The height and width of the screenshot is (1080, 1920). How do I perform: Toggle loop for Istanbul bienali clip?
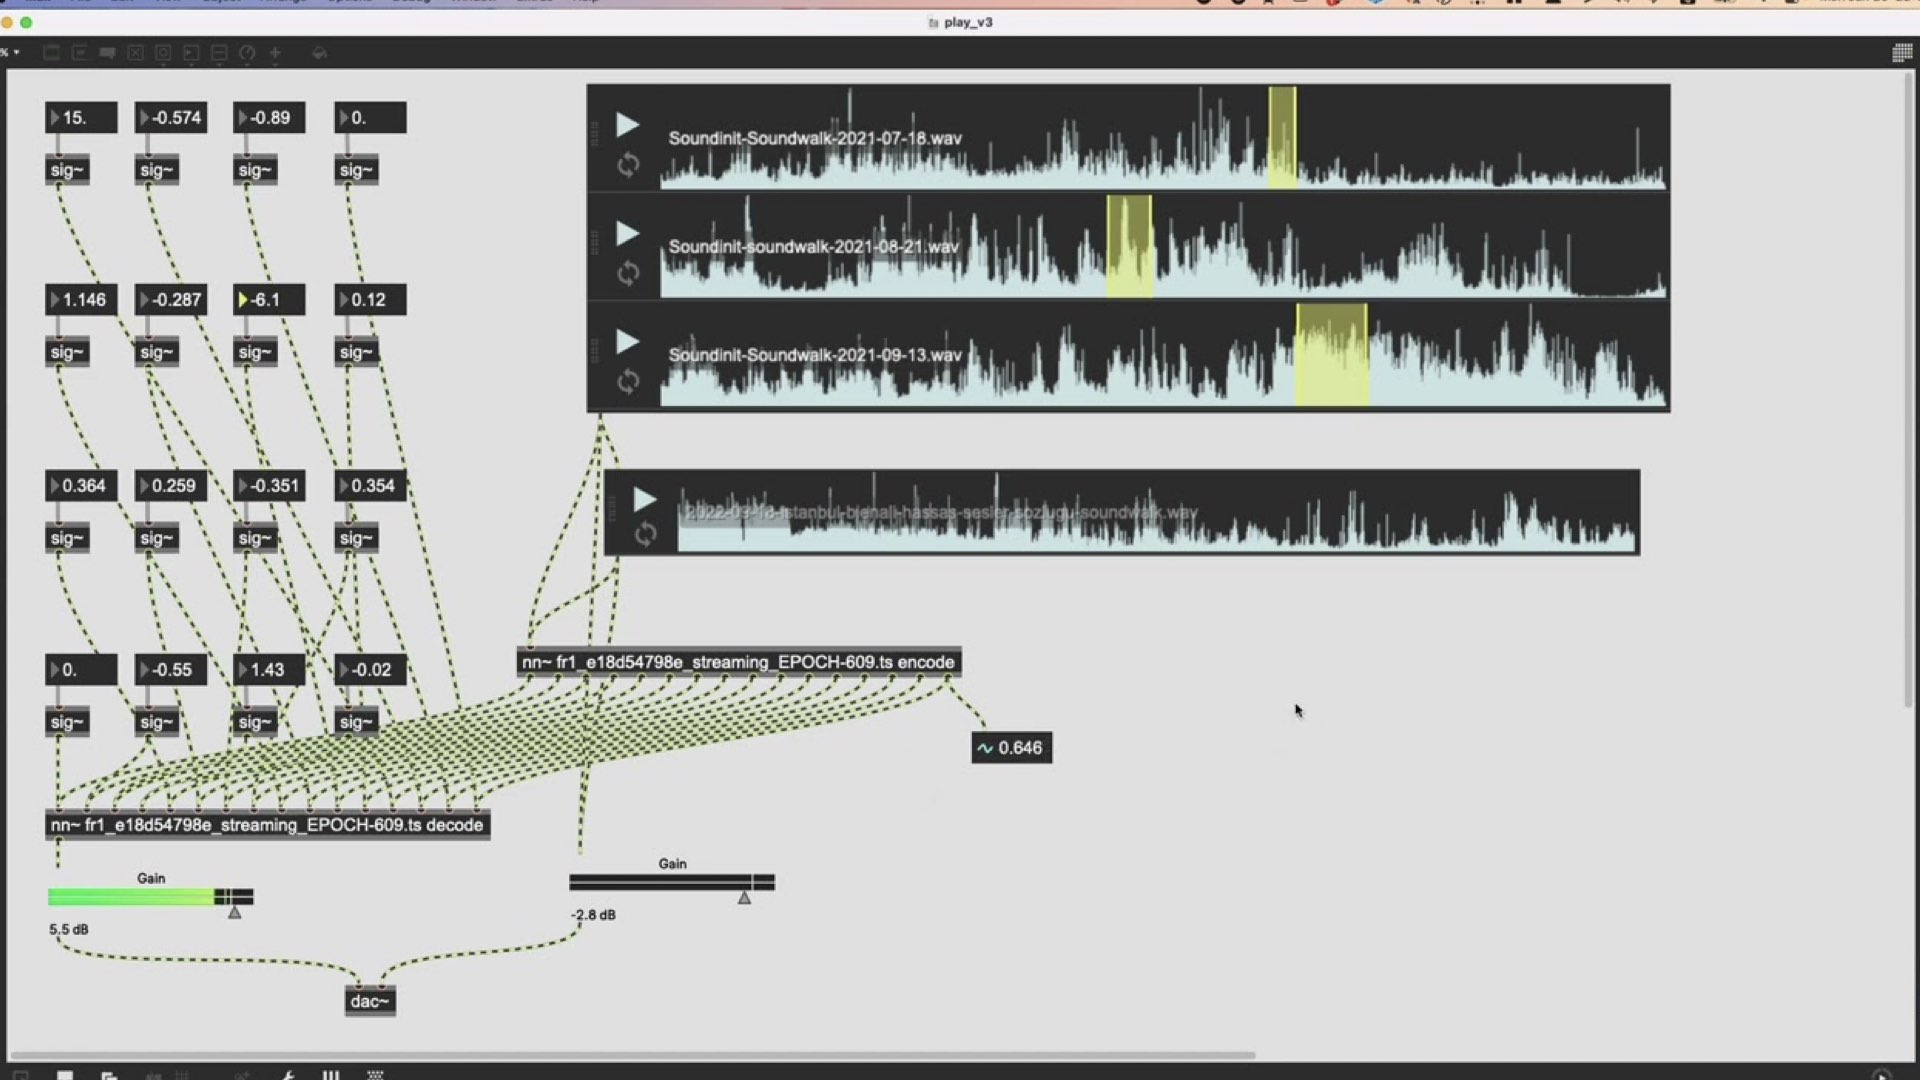(646, 535)
